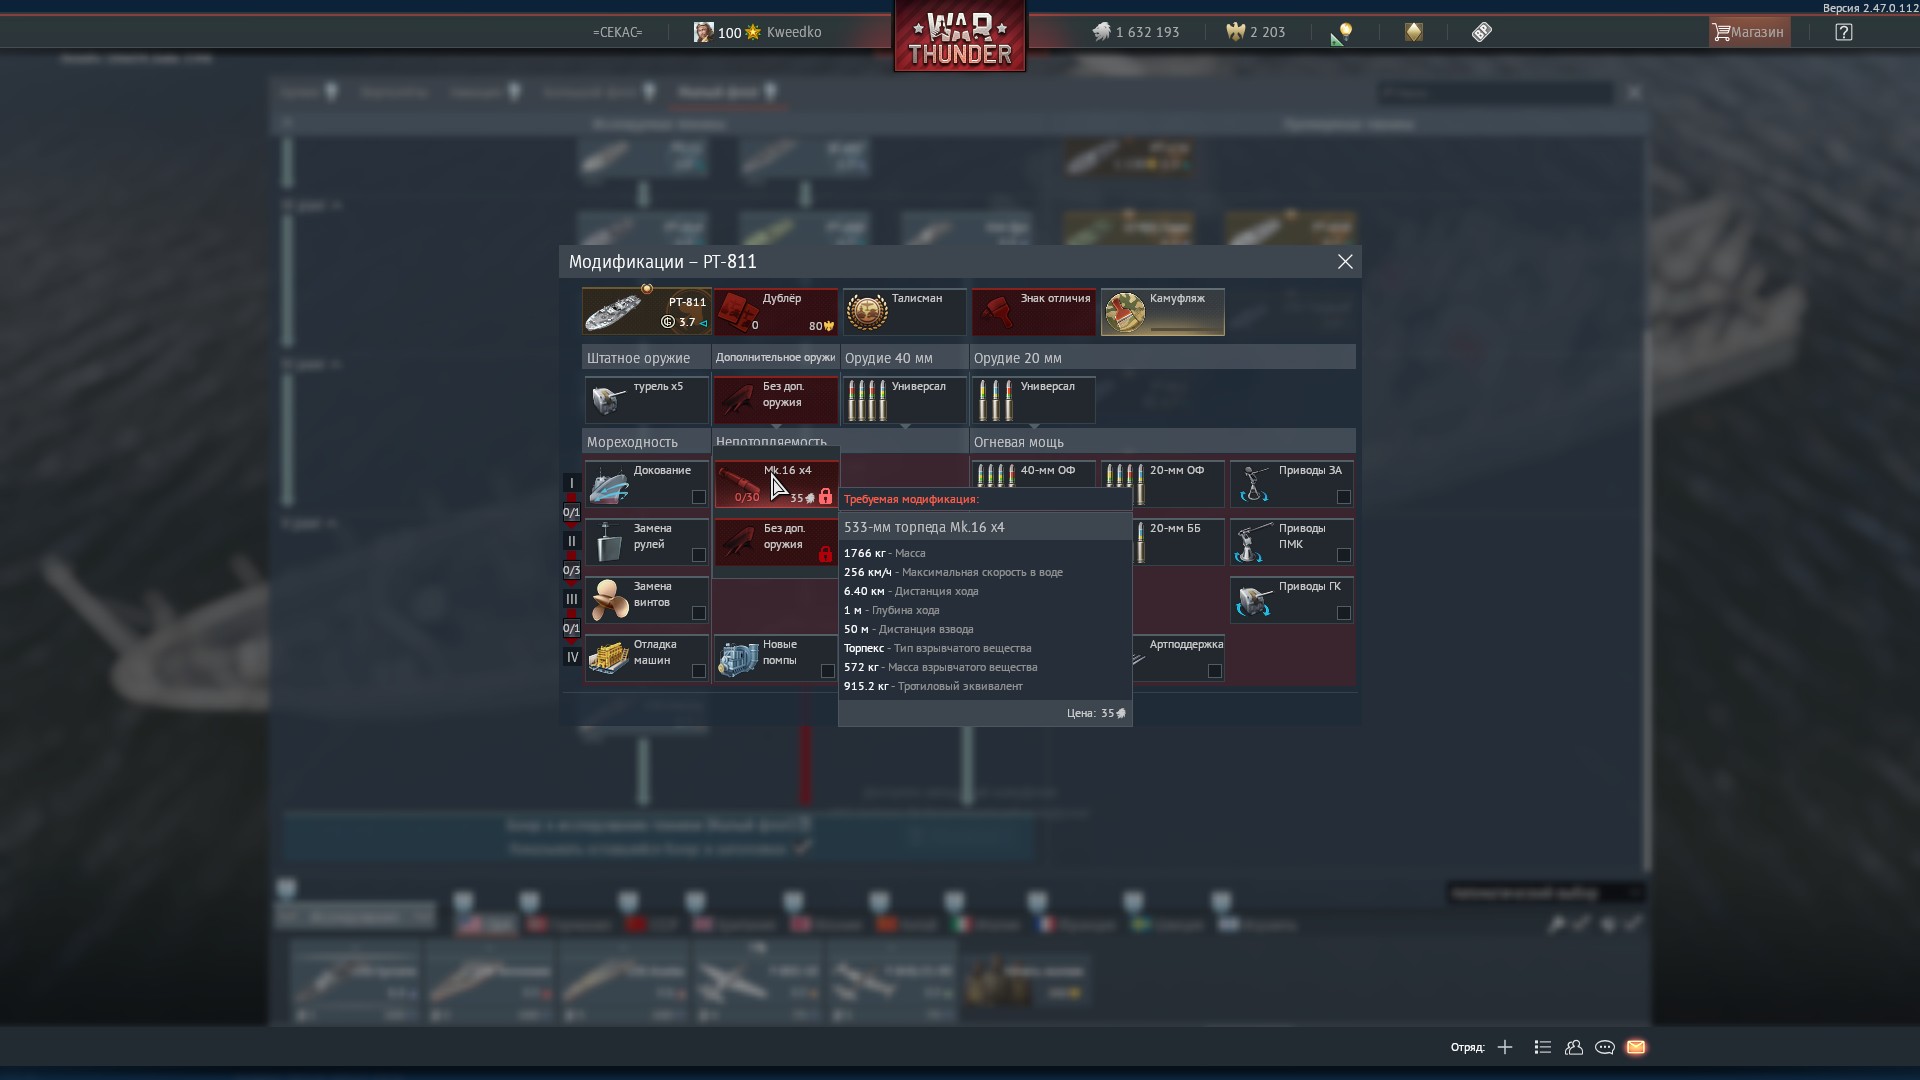Image resolution: width=1920 pixels, height=1080 pixels.
Task: Open the golden badge icon in top bar
Action: pos(1413,32)
